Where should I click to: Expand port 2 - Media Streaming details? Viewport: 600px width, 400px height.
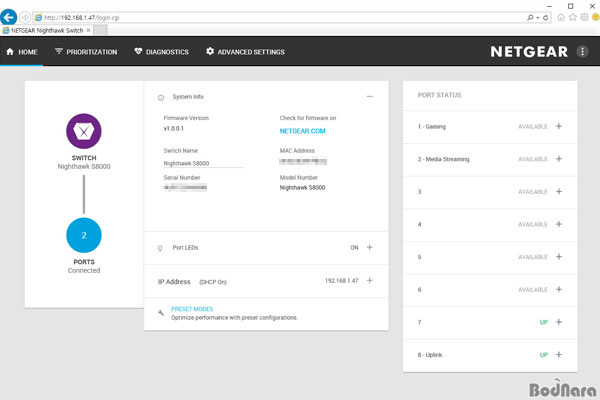click(x=559, y=159)
